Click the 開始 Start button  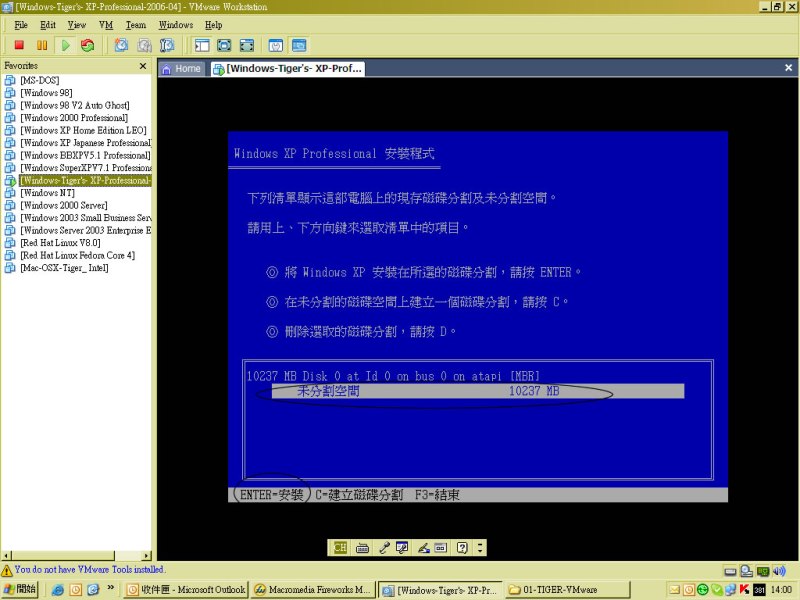(x=19, y=589)
